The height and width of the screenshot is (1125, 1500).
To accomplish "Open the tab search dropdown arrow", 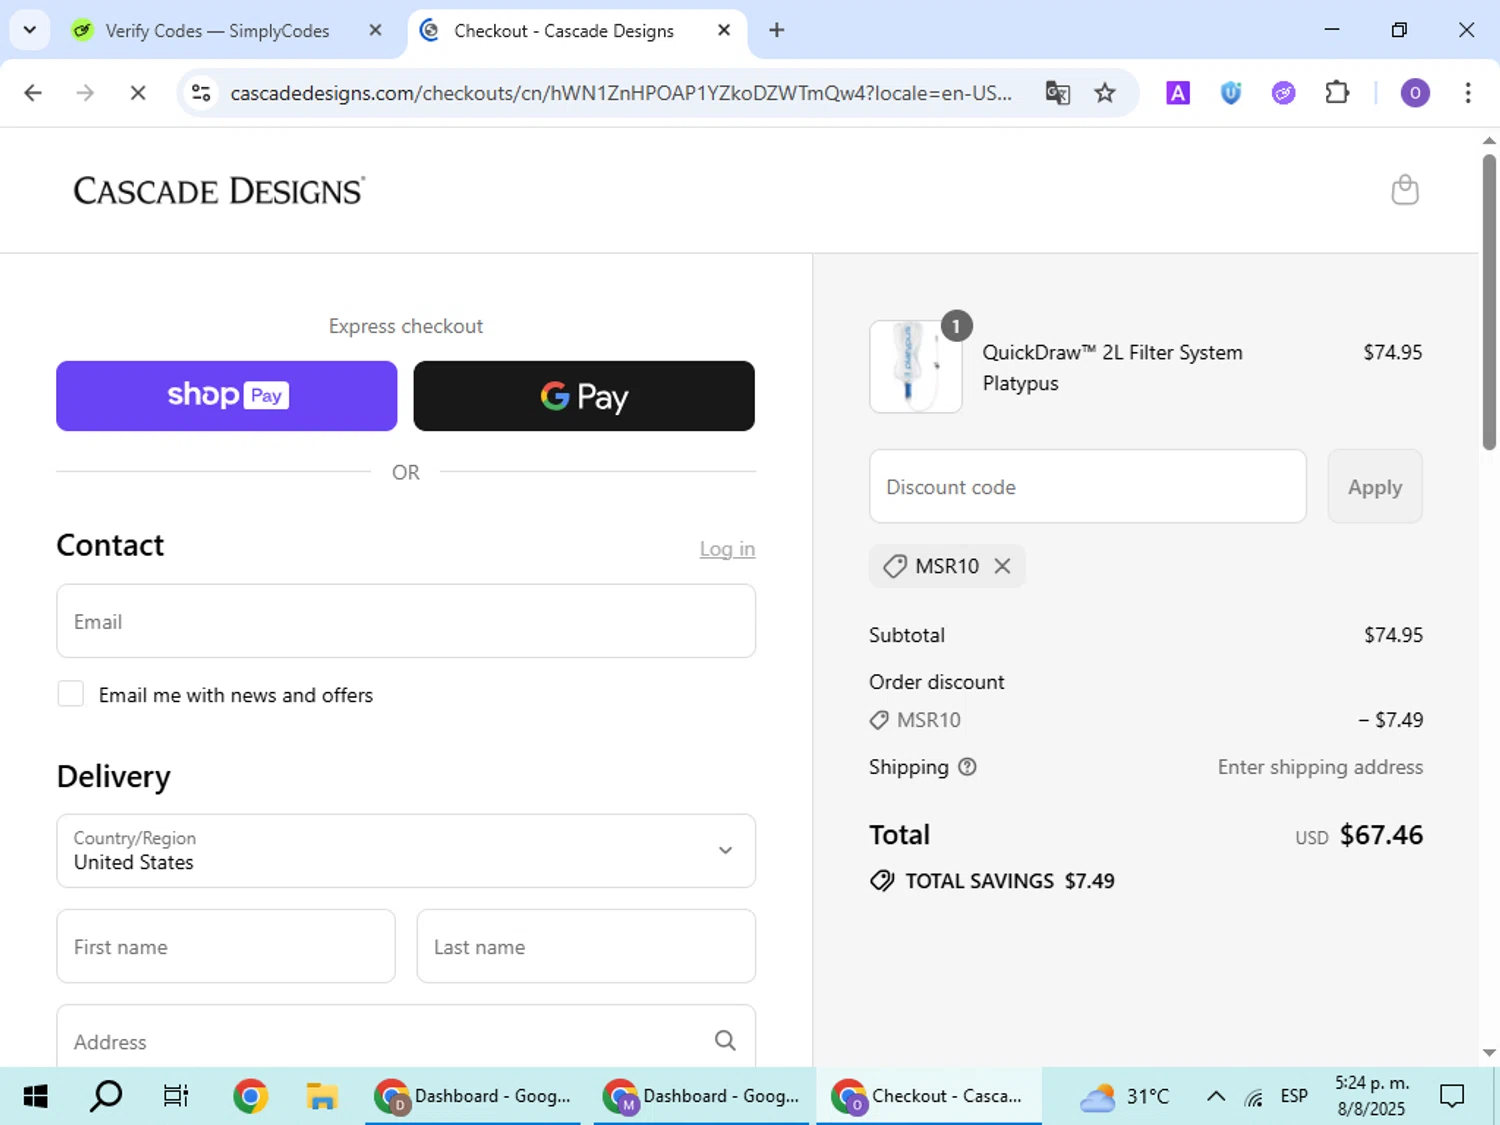I will [x=29, y=30].
